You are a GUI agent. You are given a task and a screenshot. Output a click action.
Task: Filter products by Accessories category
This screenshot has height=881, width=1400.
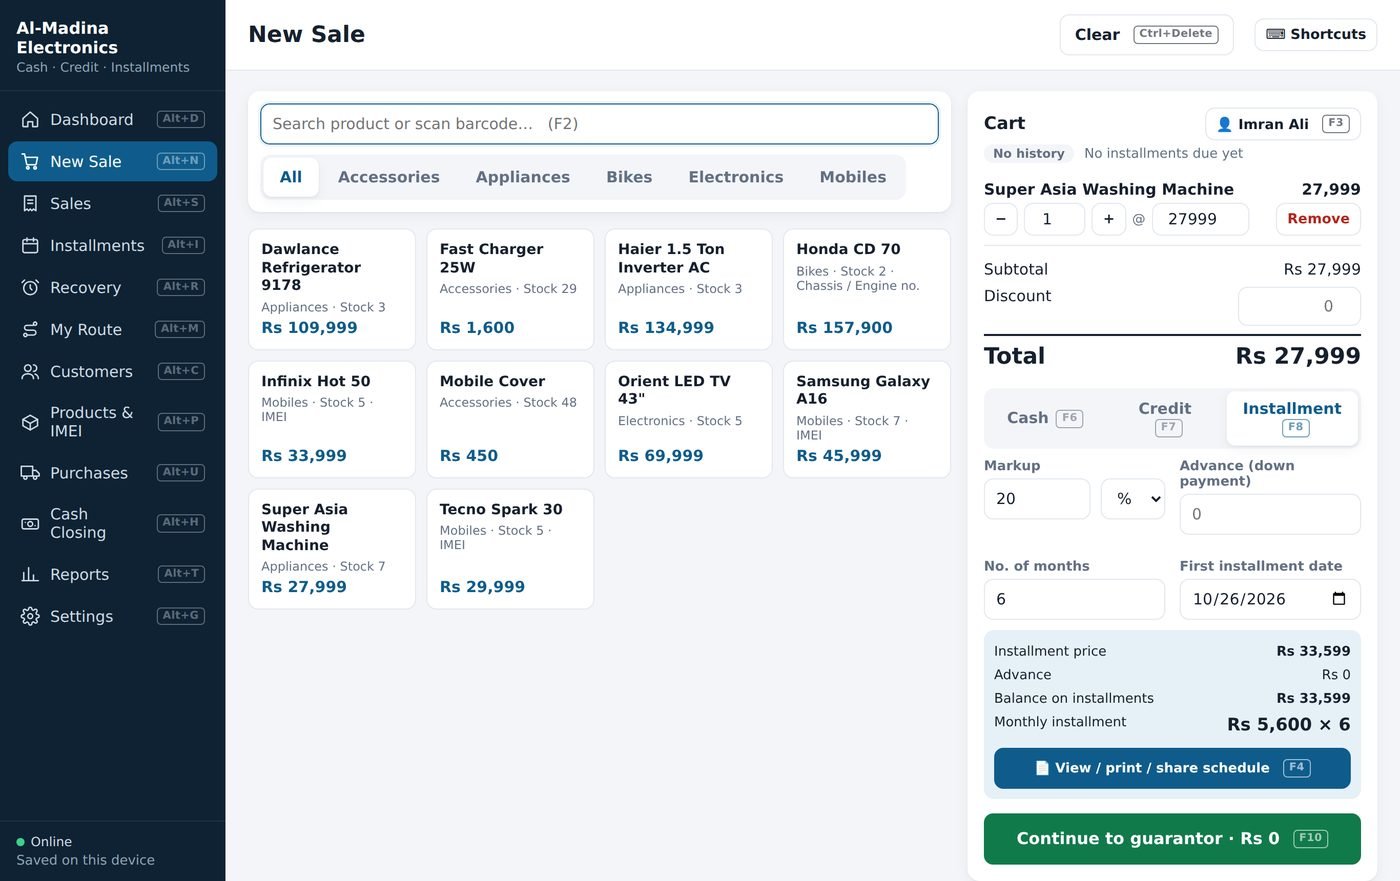point(389,177)
